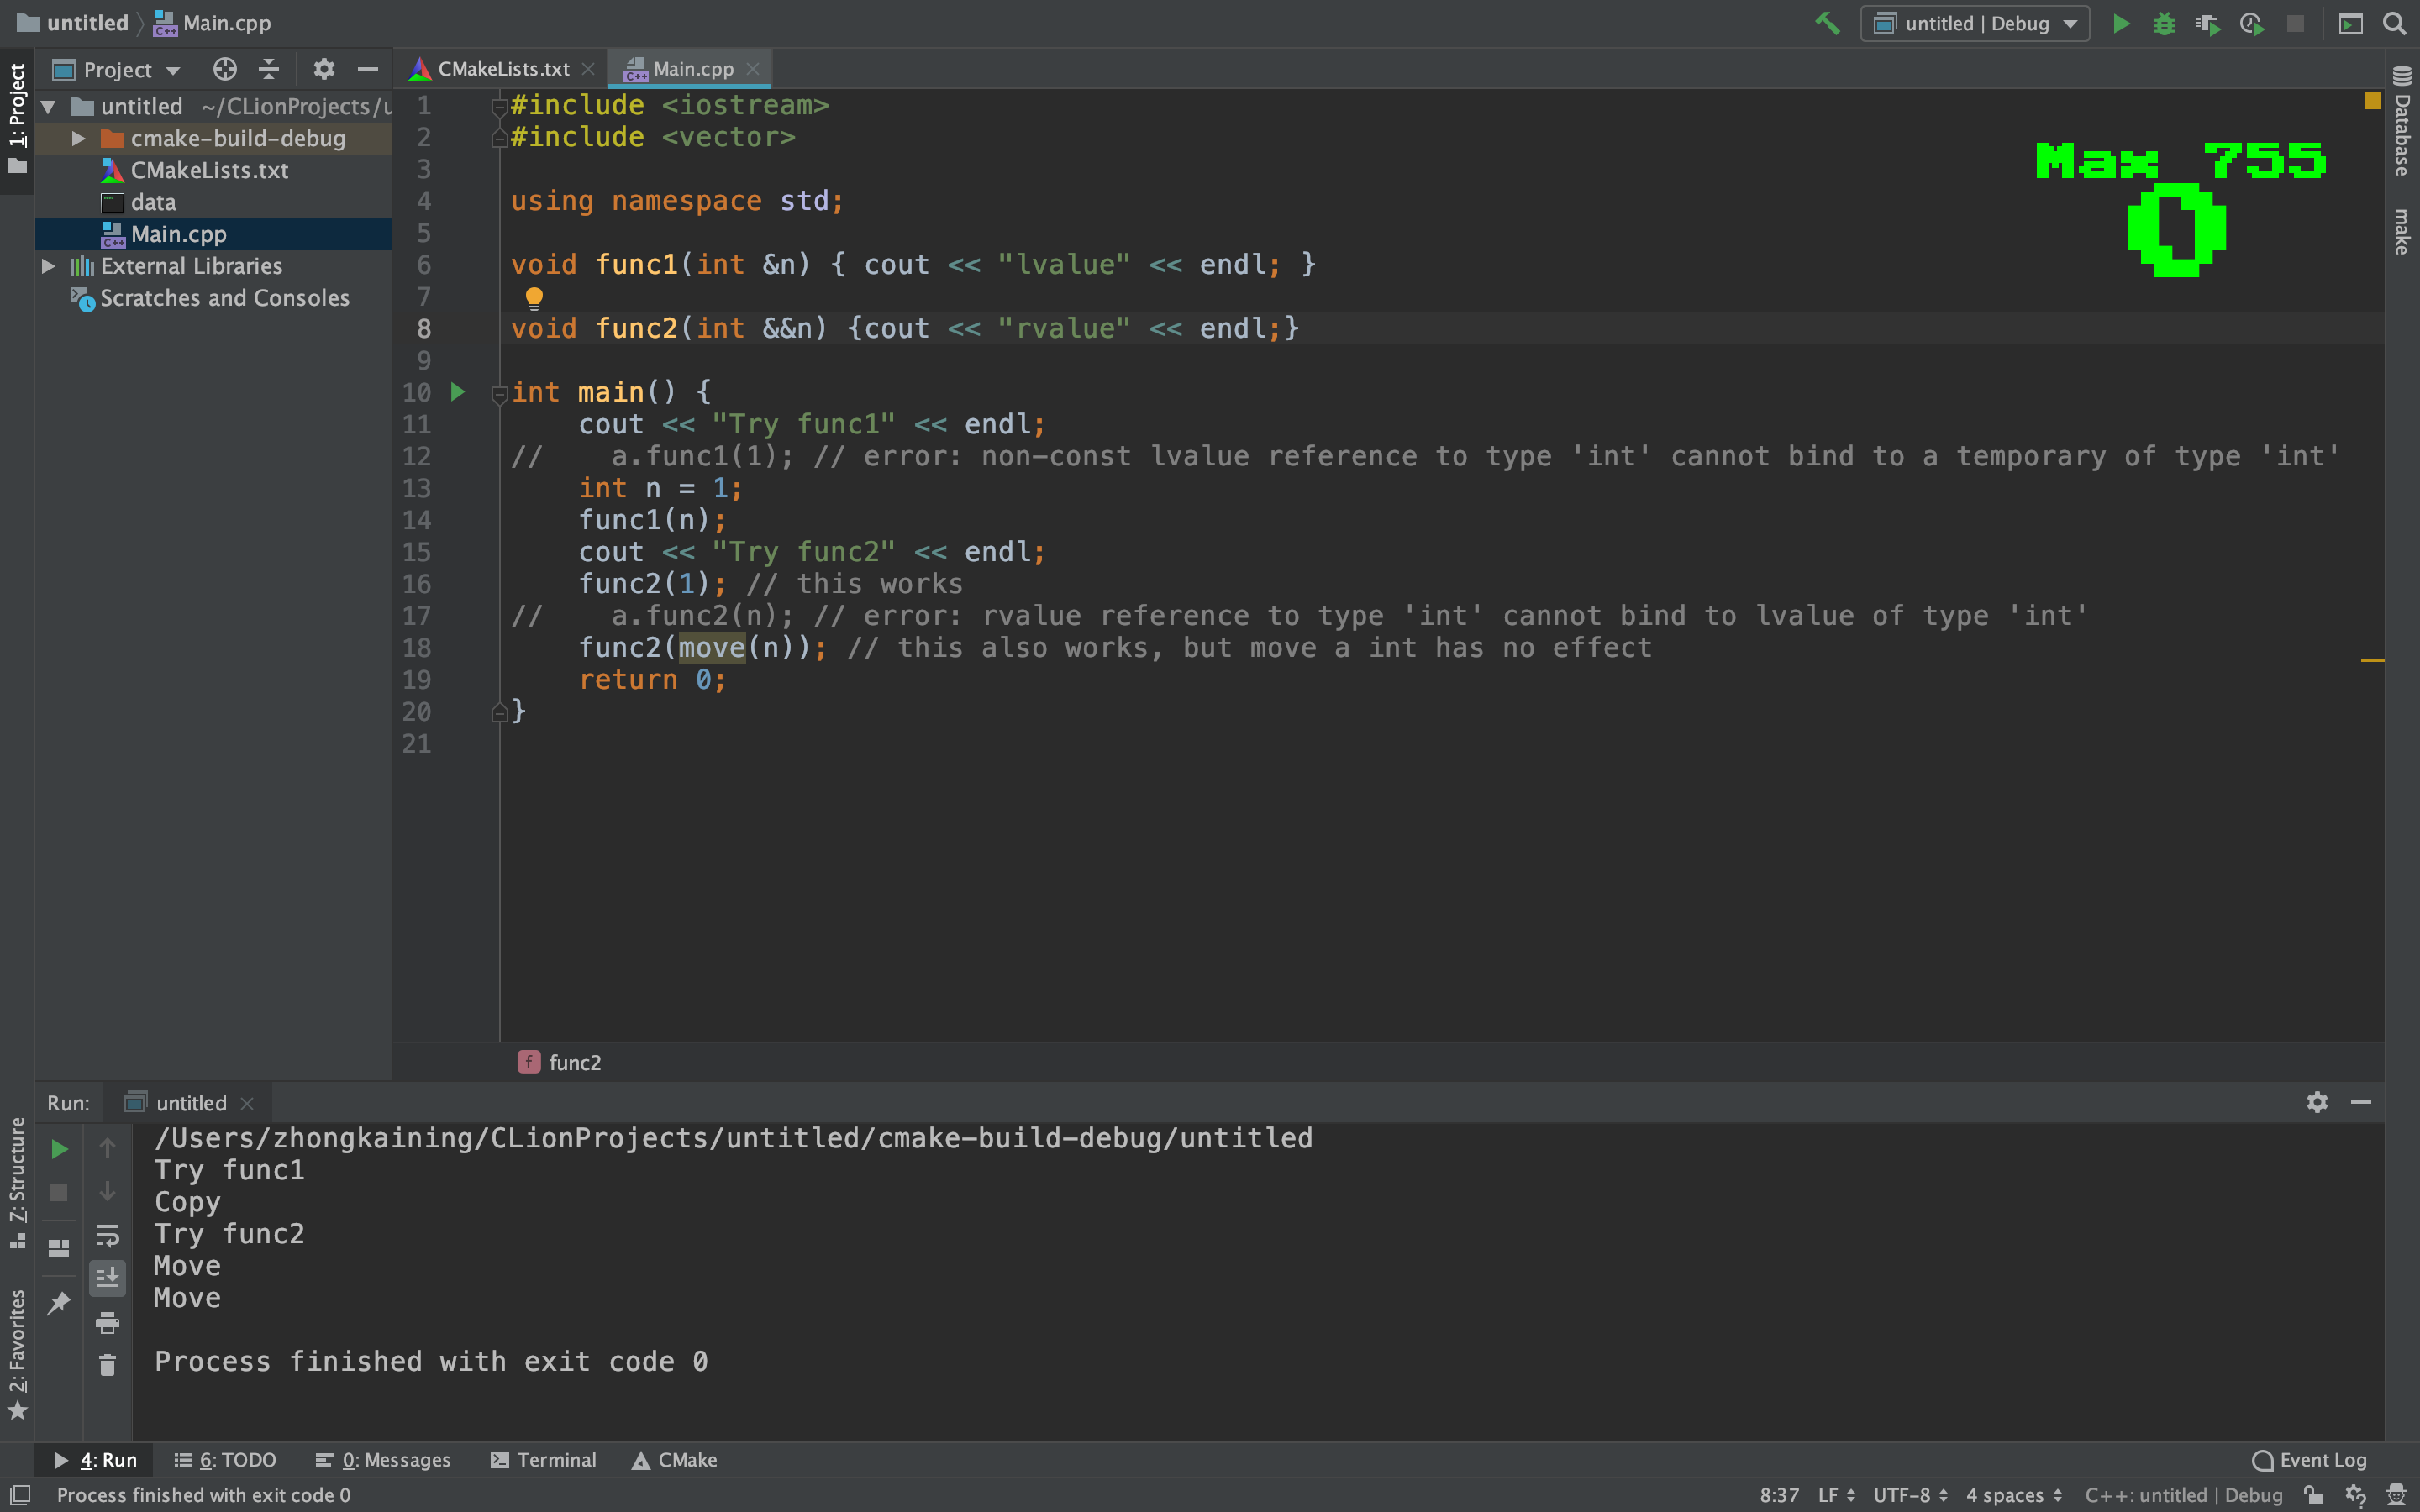This screenshot has width=2420, height=1512.
Task: Open the LF line separator selector
Action: pyautogui.click(x=1836, y=1494)
